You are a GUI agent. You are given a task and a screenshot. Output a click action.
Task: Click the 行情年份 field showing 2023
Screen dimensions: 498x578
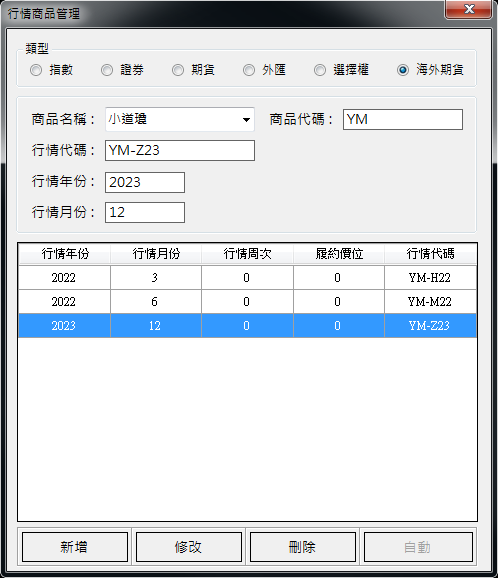(145, 182)
